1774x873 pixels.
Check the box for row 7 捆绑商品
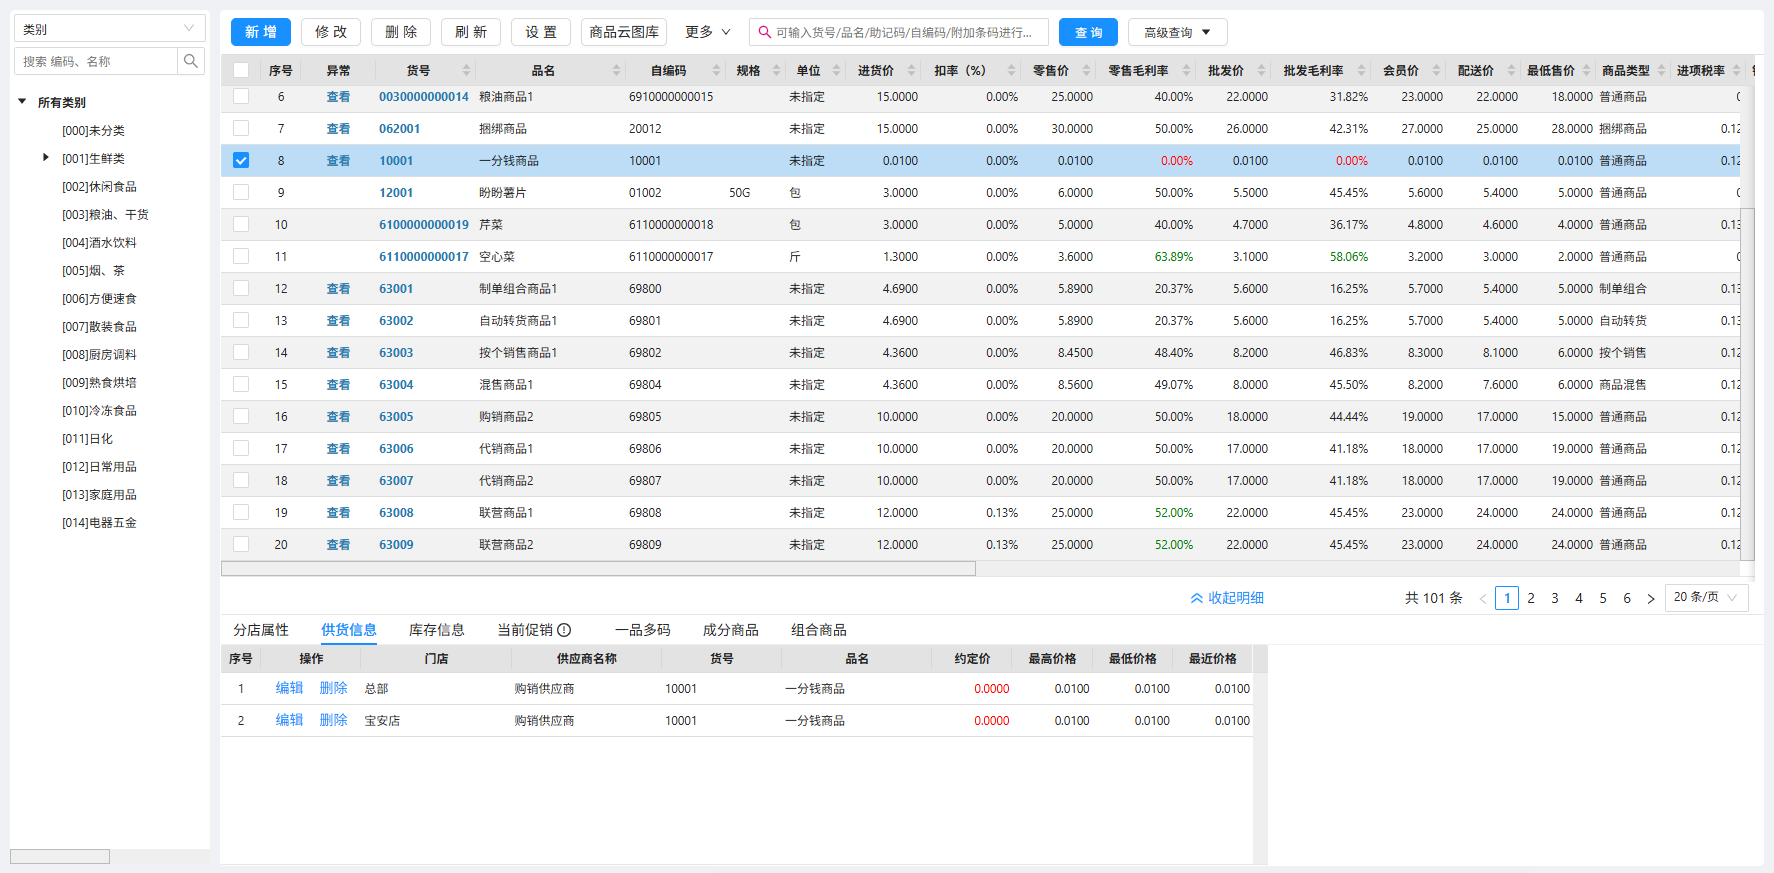[241, 128]
